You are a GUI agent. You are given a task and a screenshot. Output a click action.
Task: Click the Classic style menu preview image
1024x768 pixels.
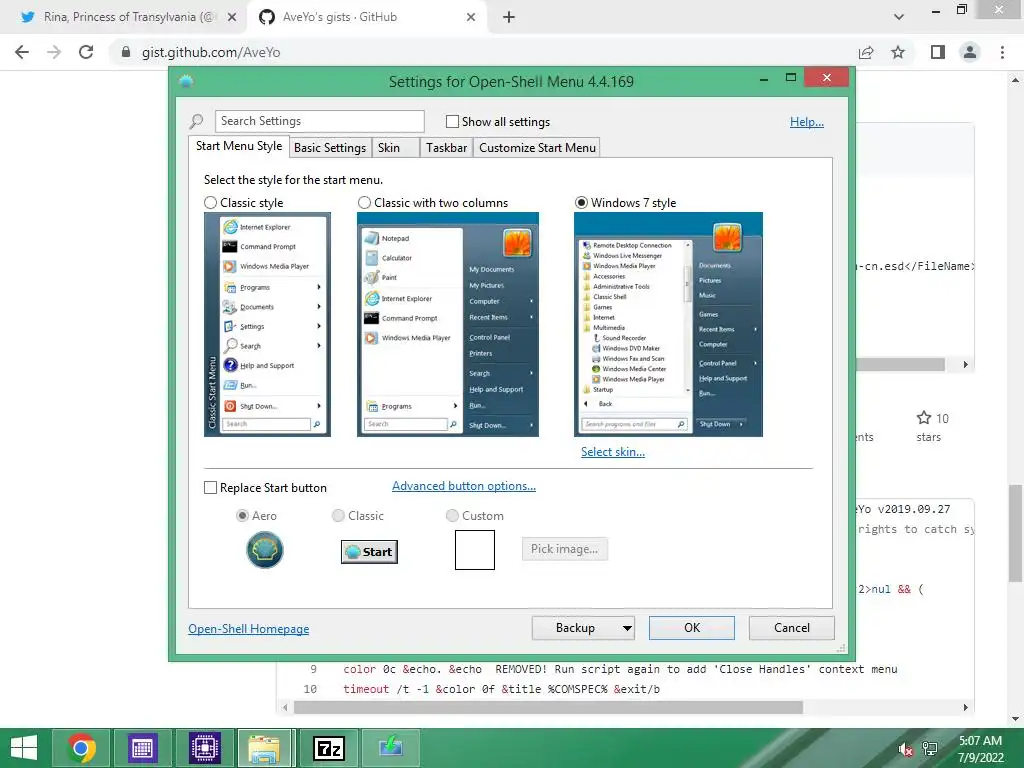point(267,325)
